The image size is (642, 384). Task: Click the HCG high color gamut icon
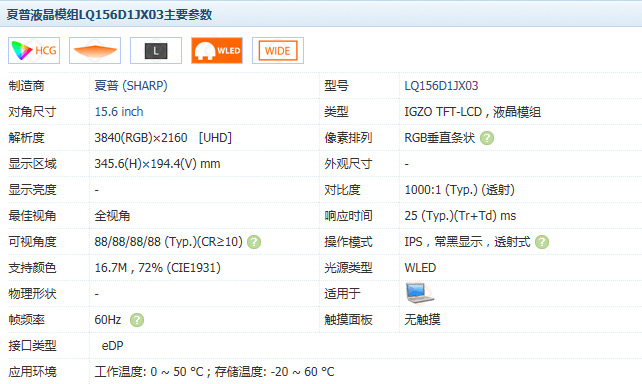tap(34, 50)
